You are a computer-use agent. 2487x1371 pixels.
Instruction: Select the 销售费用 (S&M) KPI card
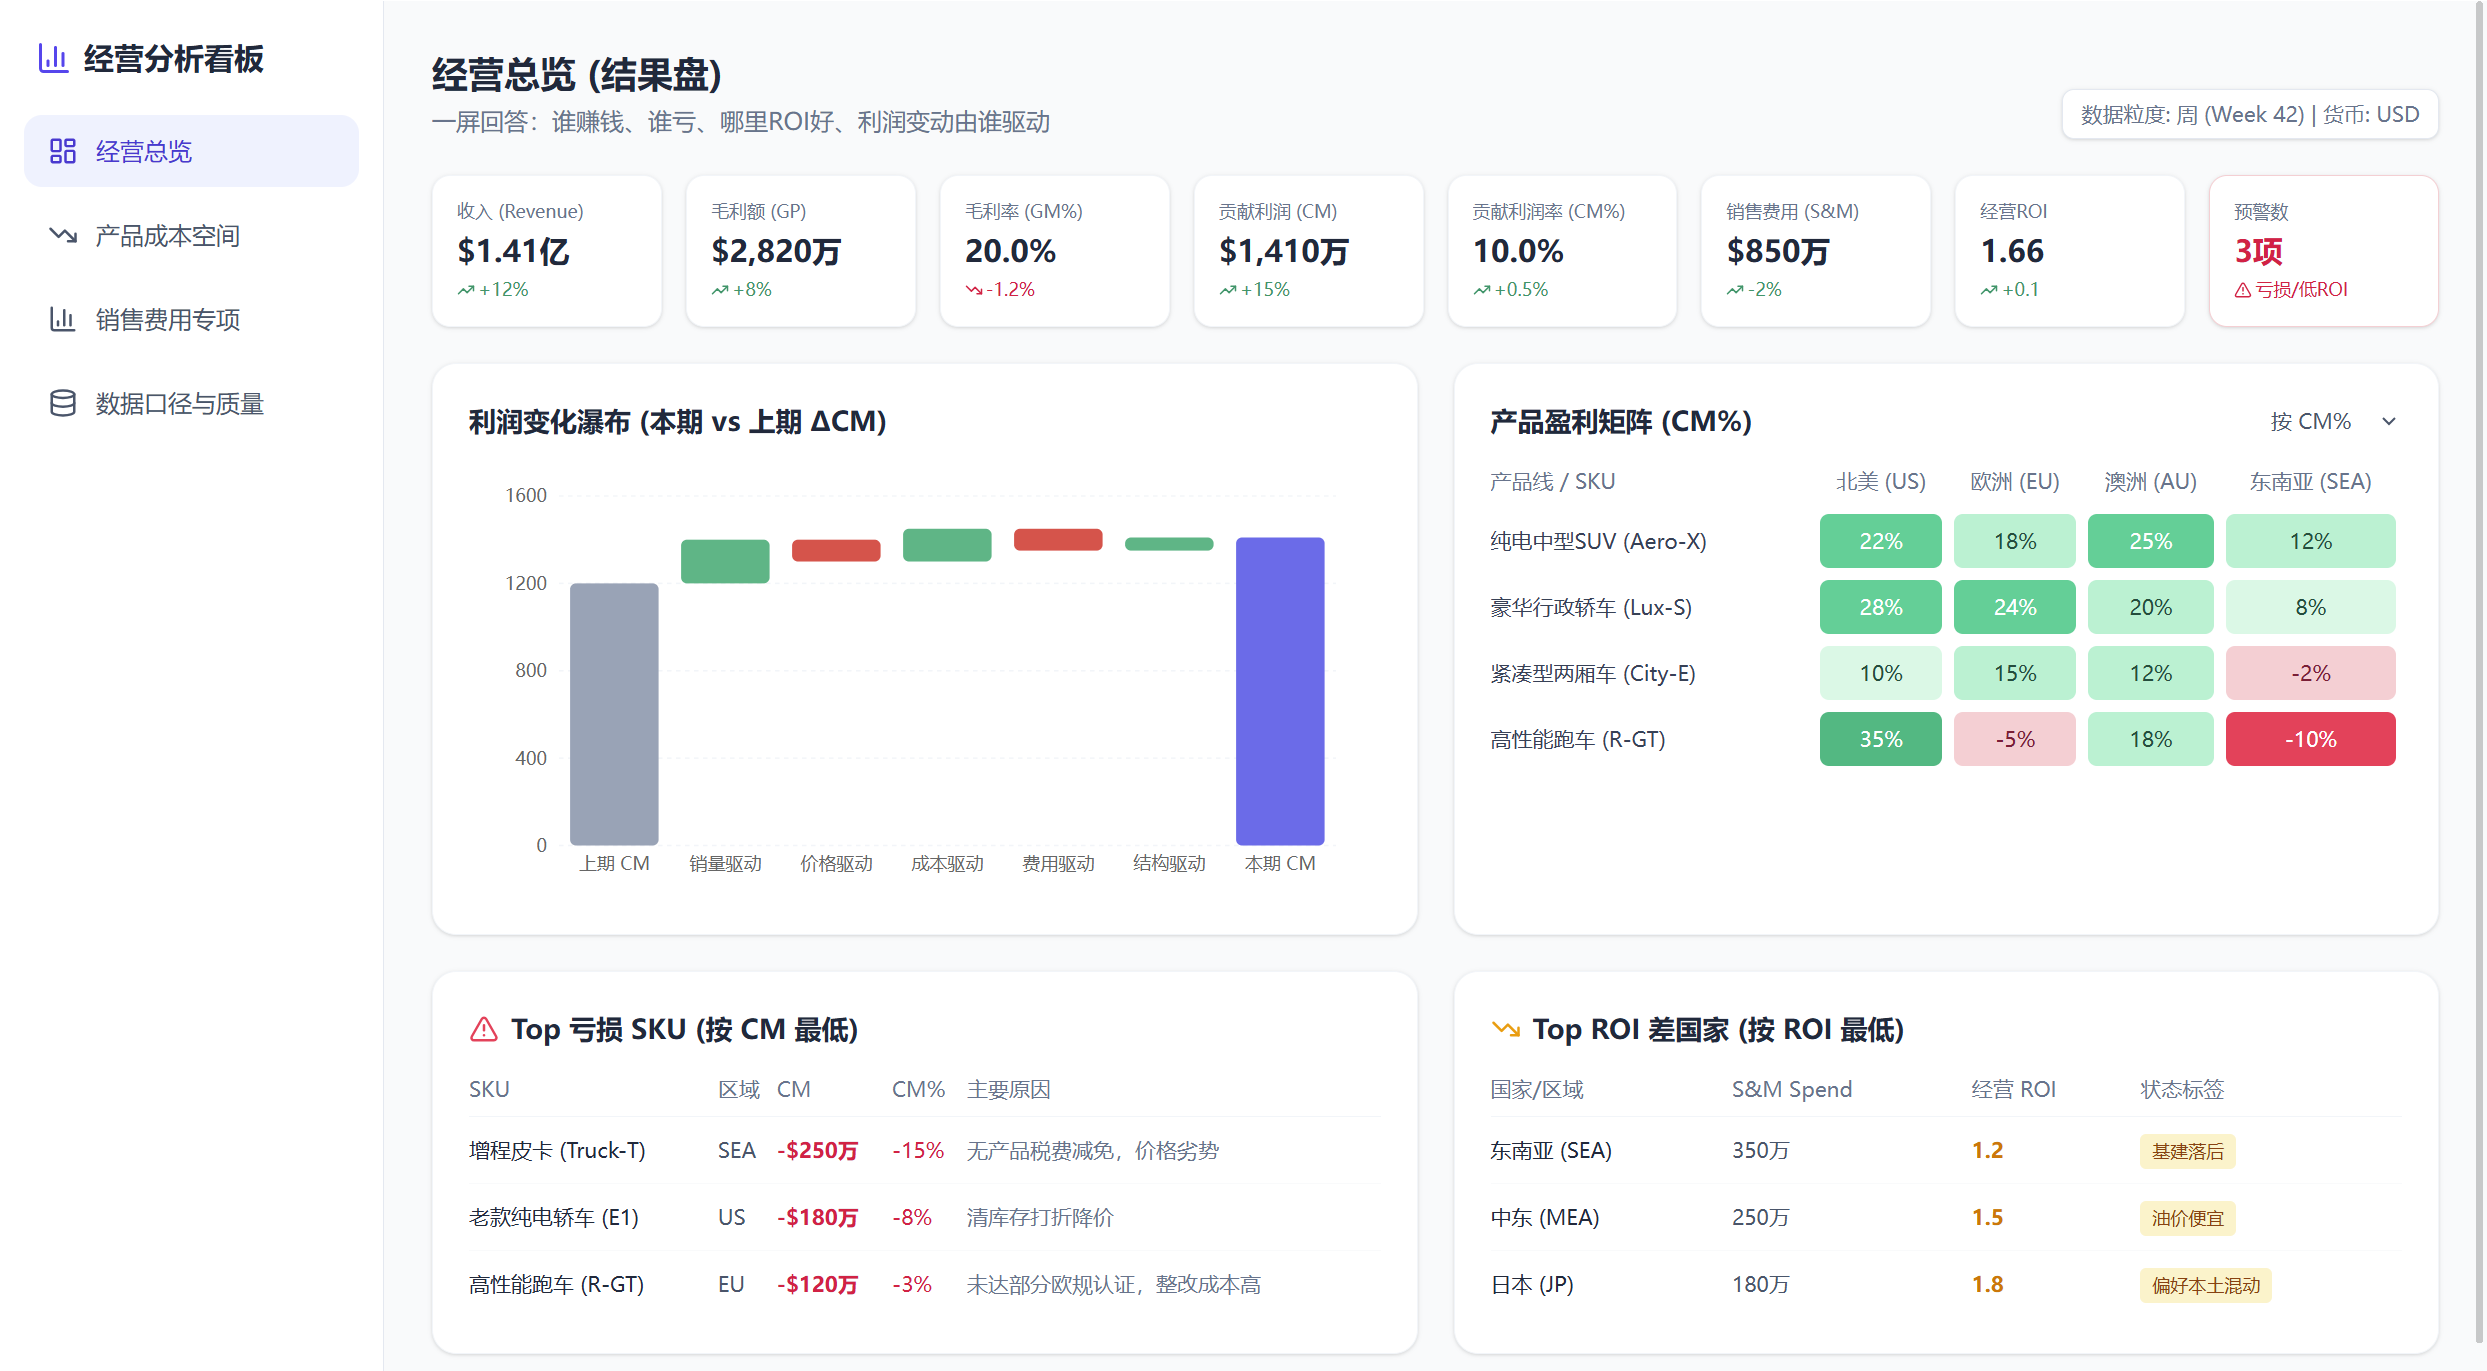pos(1816,251)
